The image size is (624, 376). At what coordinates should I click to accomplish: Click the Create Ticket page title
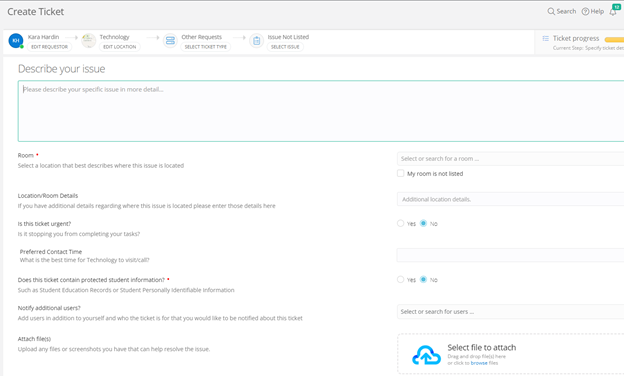[36, 12]
